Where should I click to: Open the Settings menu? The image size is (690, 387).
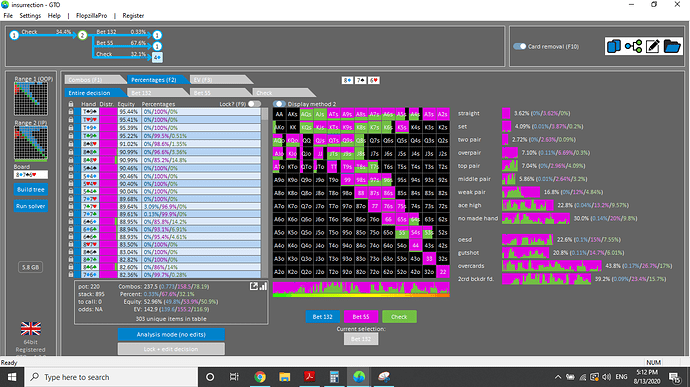30,15
